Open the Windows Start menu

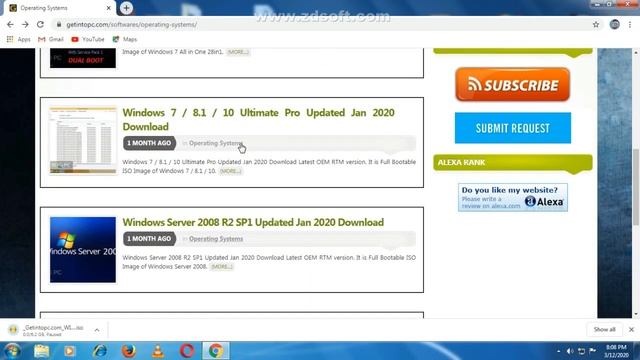tap(12, 351)
